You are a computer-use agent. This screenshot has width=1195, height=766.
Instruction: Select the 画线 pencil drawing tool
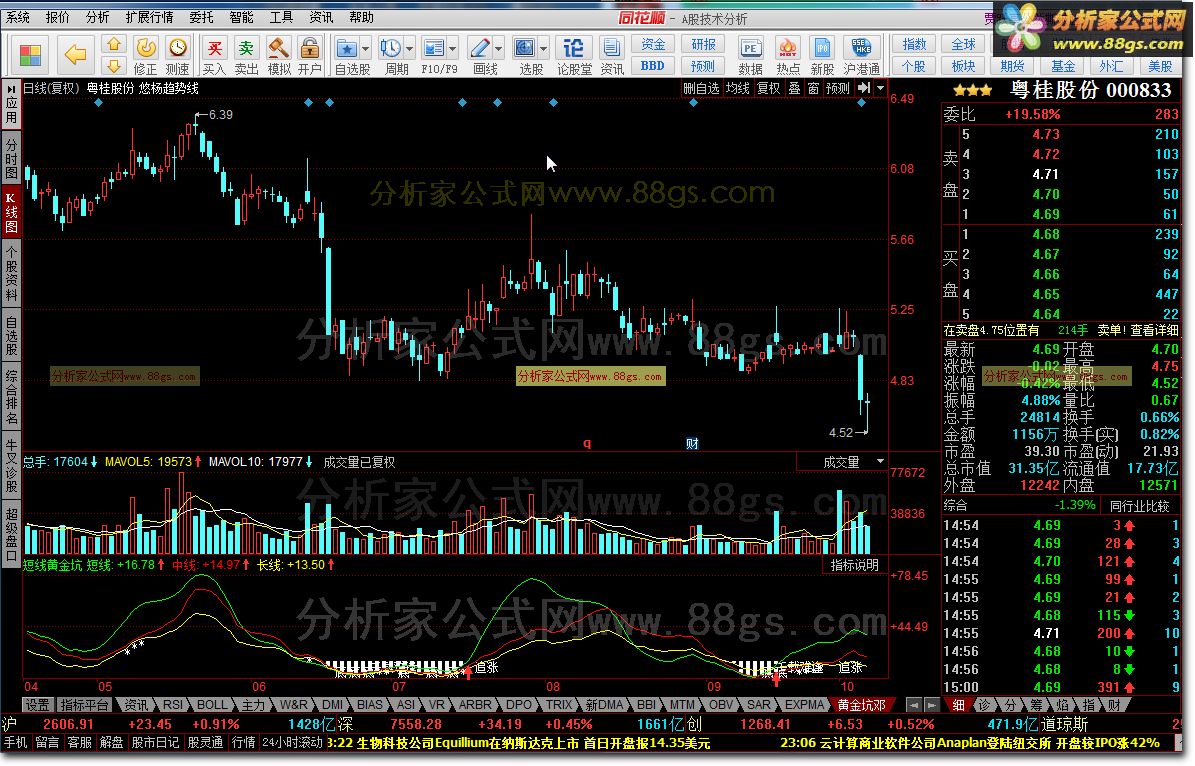click(x=479, y=49)
